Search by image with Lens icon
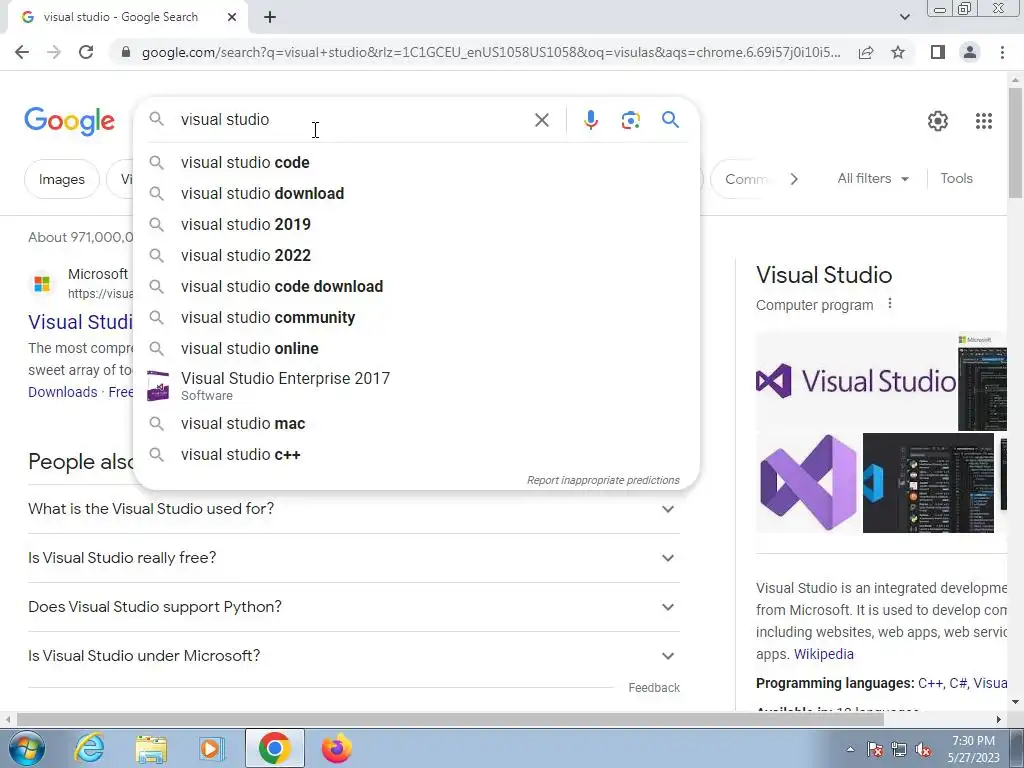Screen dimensions: 1024x768 point(630,120)
